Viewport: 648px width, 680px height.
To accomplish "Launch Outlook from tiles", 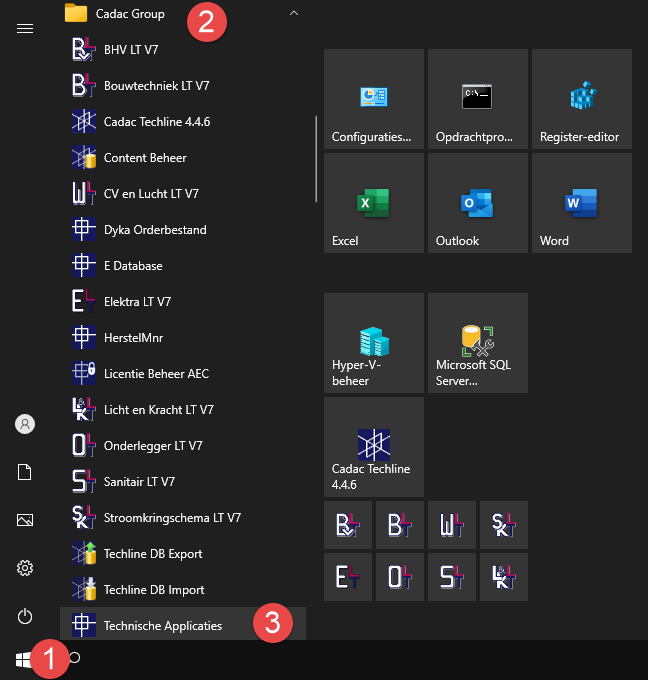I will click(x=478, y=203).
